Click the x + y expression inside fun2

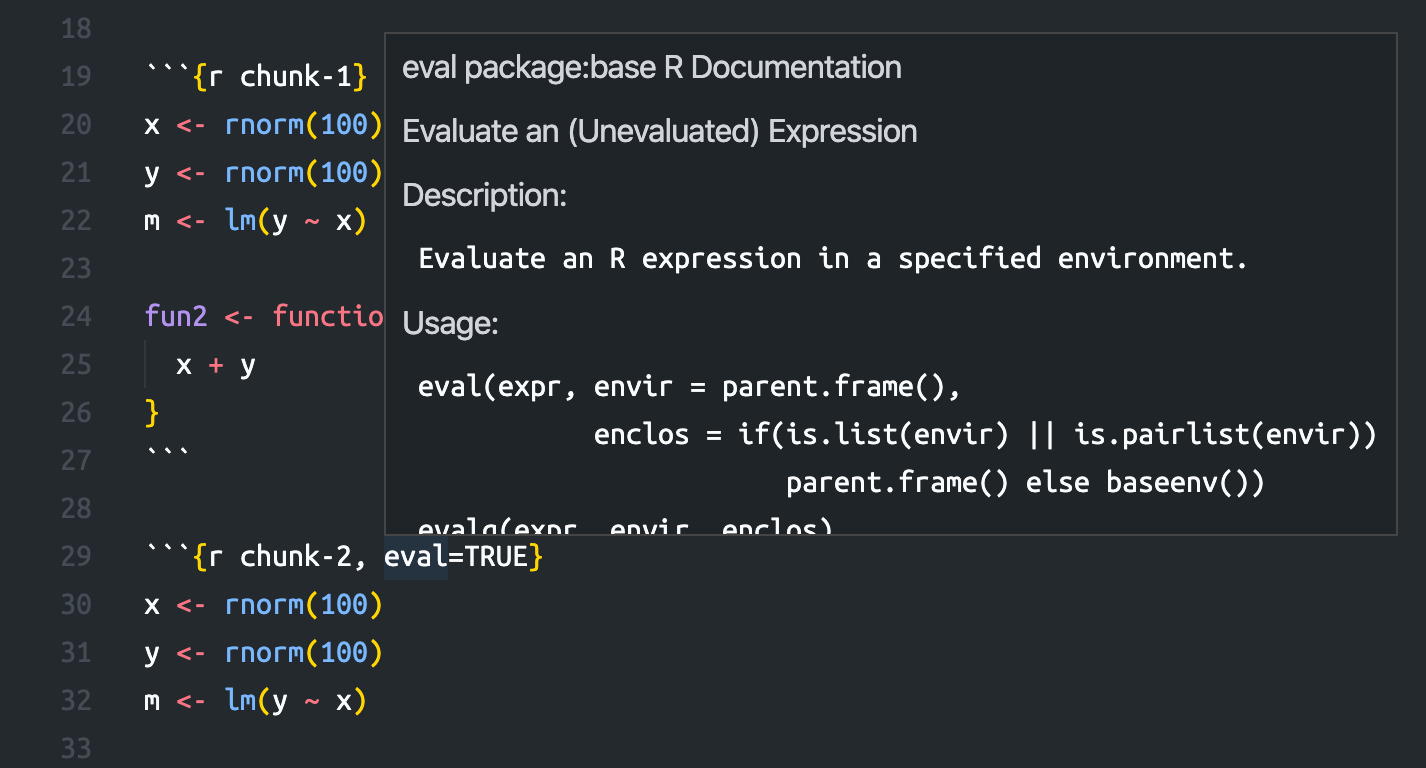click(x=213, y=364)
